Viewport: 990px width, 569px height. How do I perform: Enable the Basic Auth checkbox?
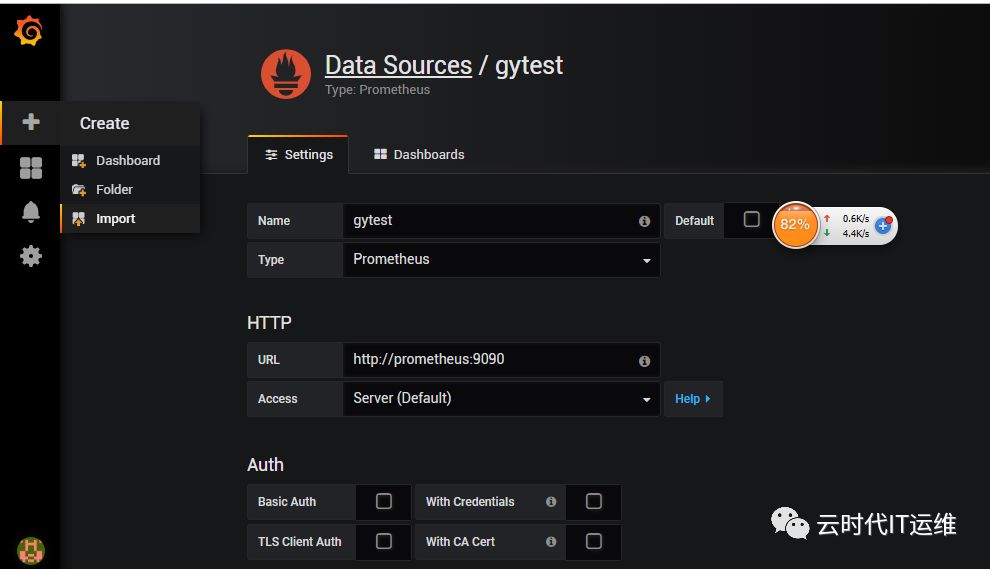pos(384,502)
